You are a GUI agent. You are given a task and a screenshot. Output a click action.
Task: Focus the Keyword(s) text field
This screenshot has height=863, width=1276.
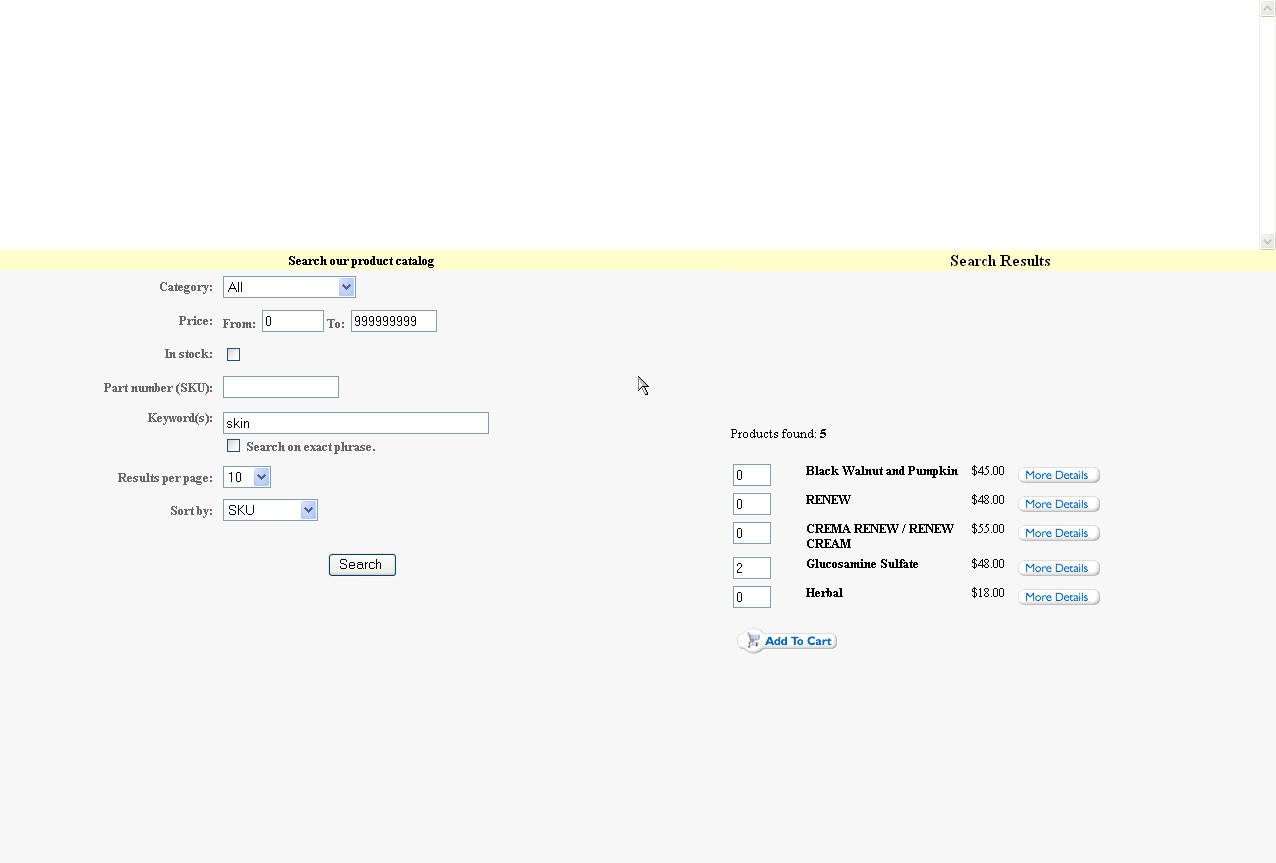click(x=355, y=423)
